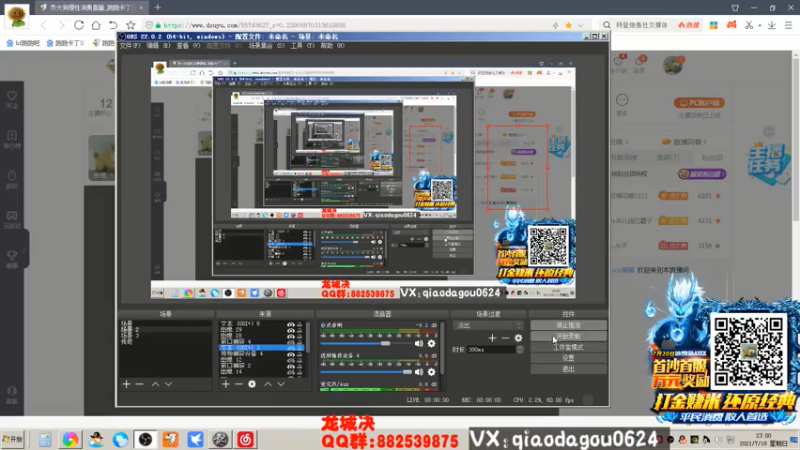Open new browser tab with plus
This screenshot has width=800, height=450.
tap(158, 7)
